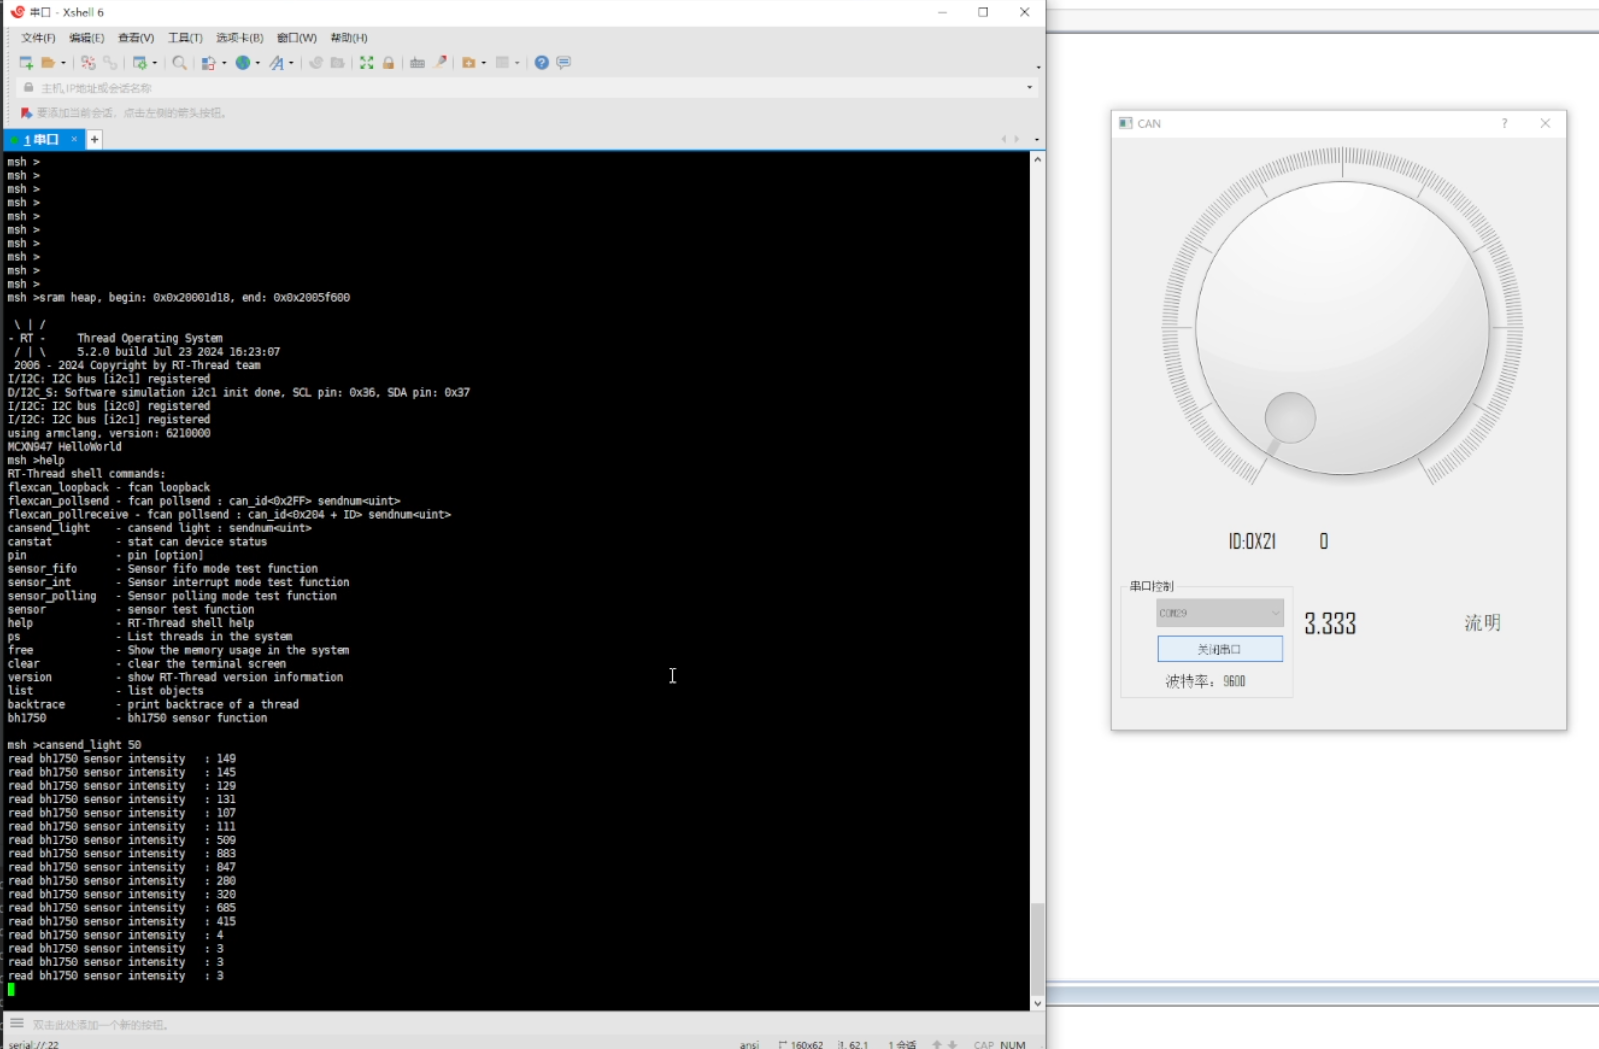Click the Reconnect chain-link icon

tap(110, 63)
